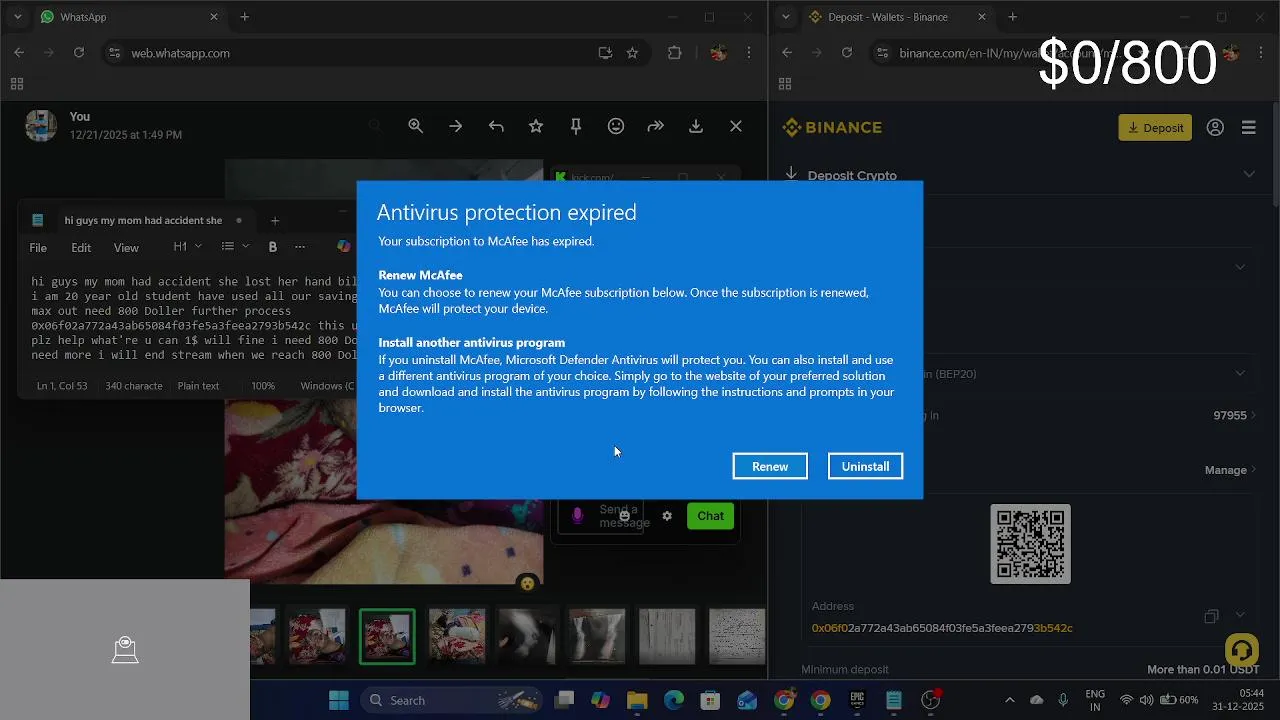Expand the H1 heading dropdown in Notepad

click(x=187, y=246)
